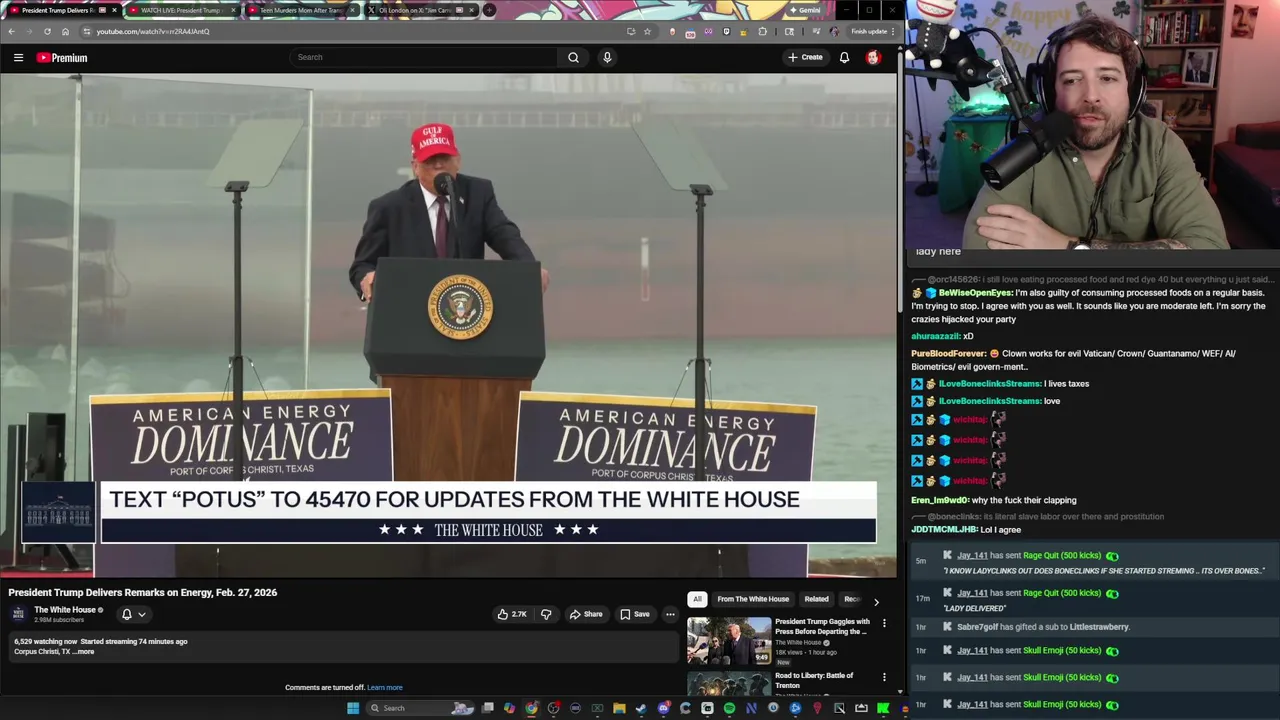Open The White House channel avatar
The height and width of the screenshot is (720, 1280).
pos(18,613)
